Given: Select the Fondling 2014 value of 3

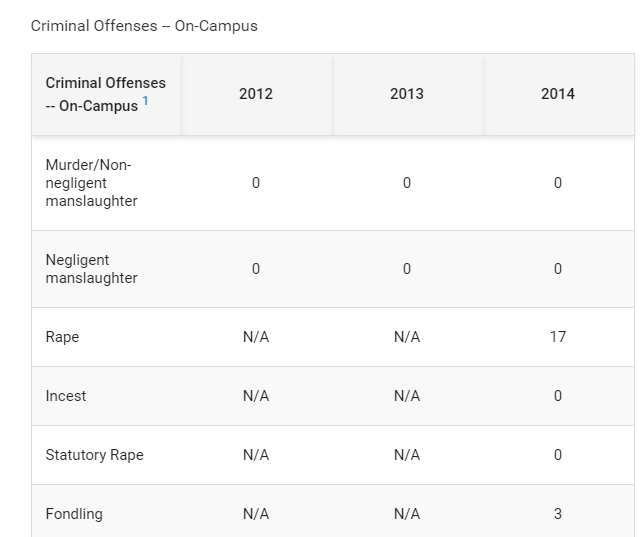Looking at the screenshot, I should [x=558, y=514].
